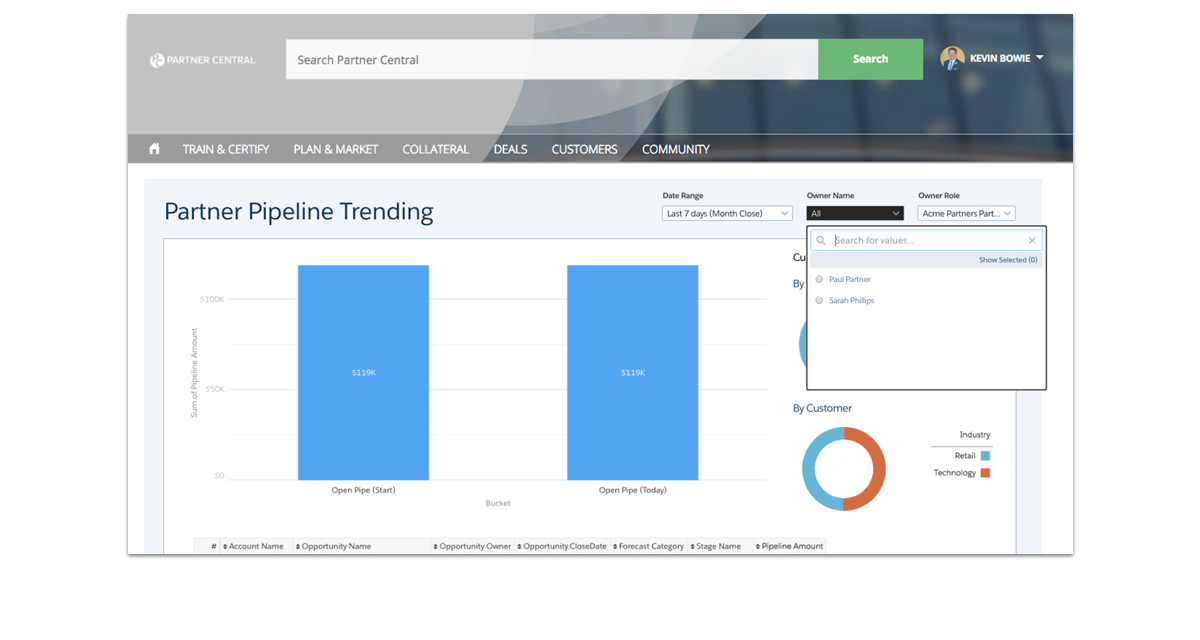Select the Sarah Phillips radio option
1200x640 pixels.
[x=820, y=300]
